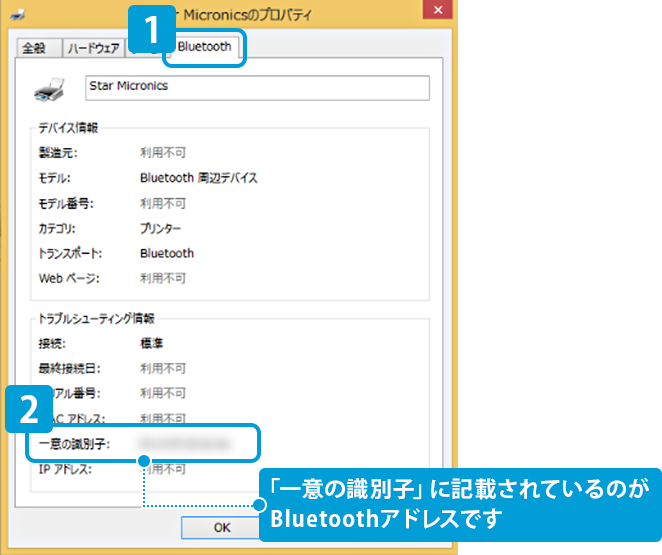Select the 最終接続日 label
This screenshot has width=662, height=555.
70,368
